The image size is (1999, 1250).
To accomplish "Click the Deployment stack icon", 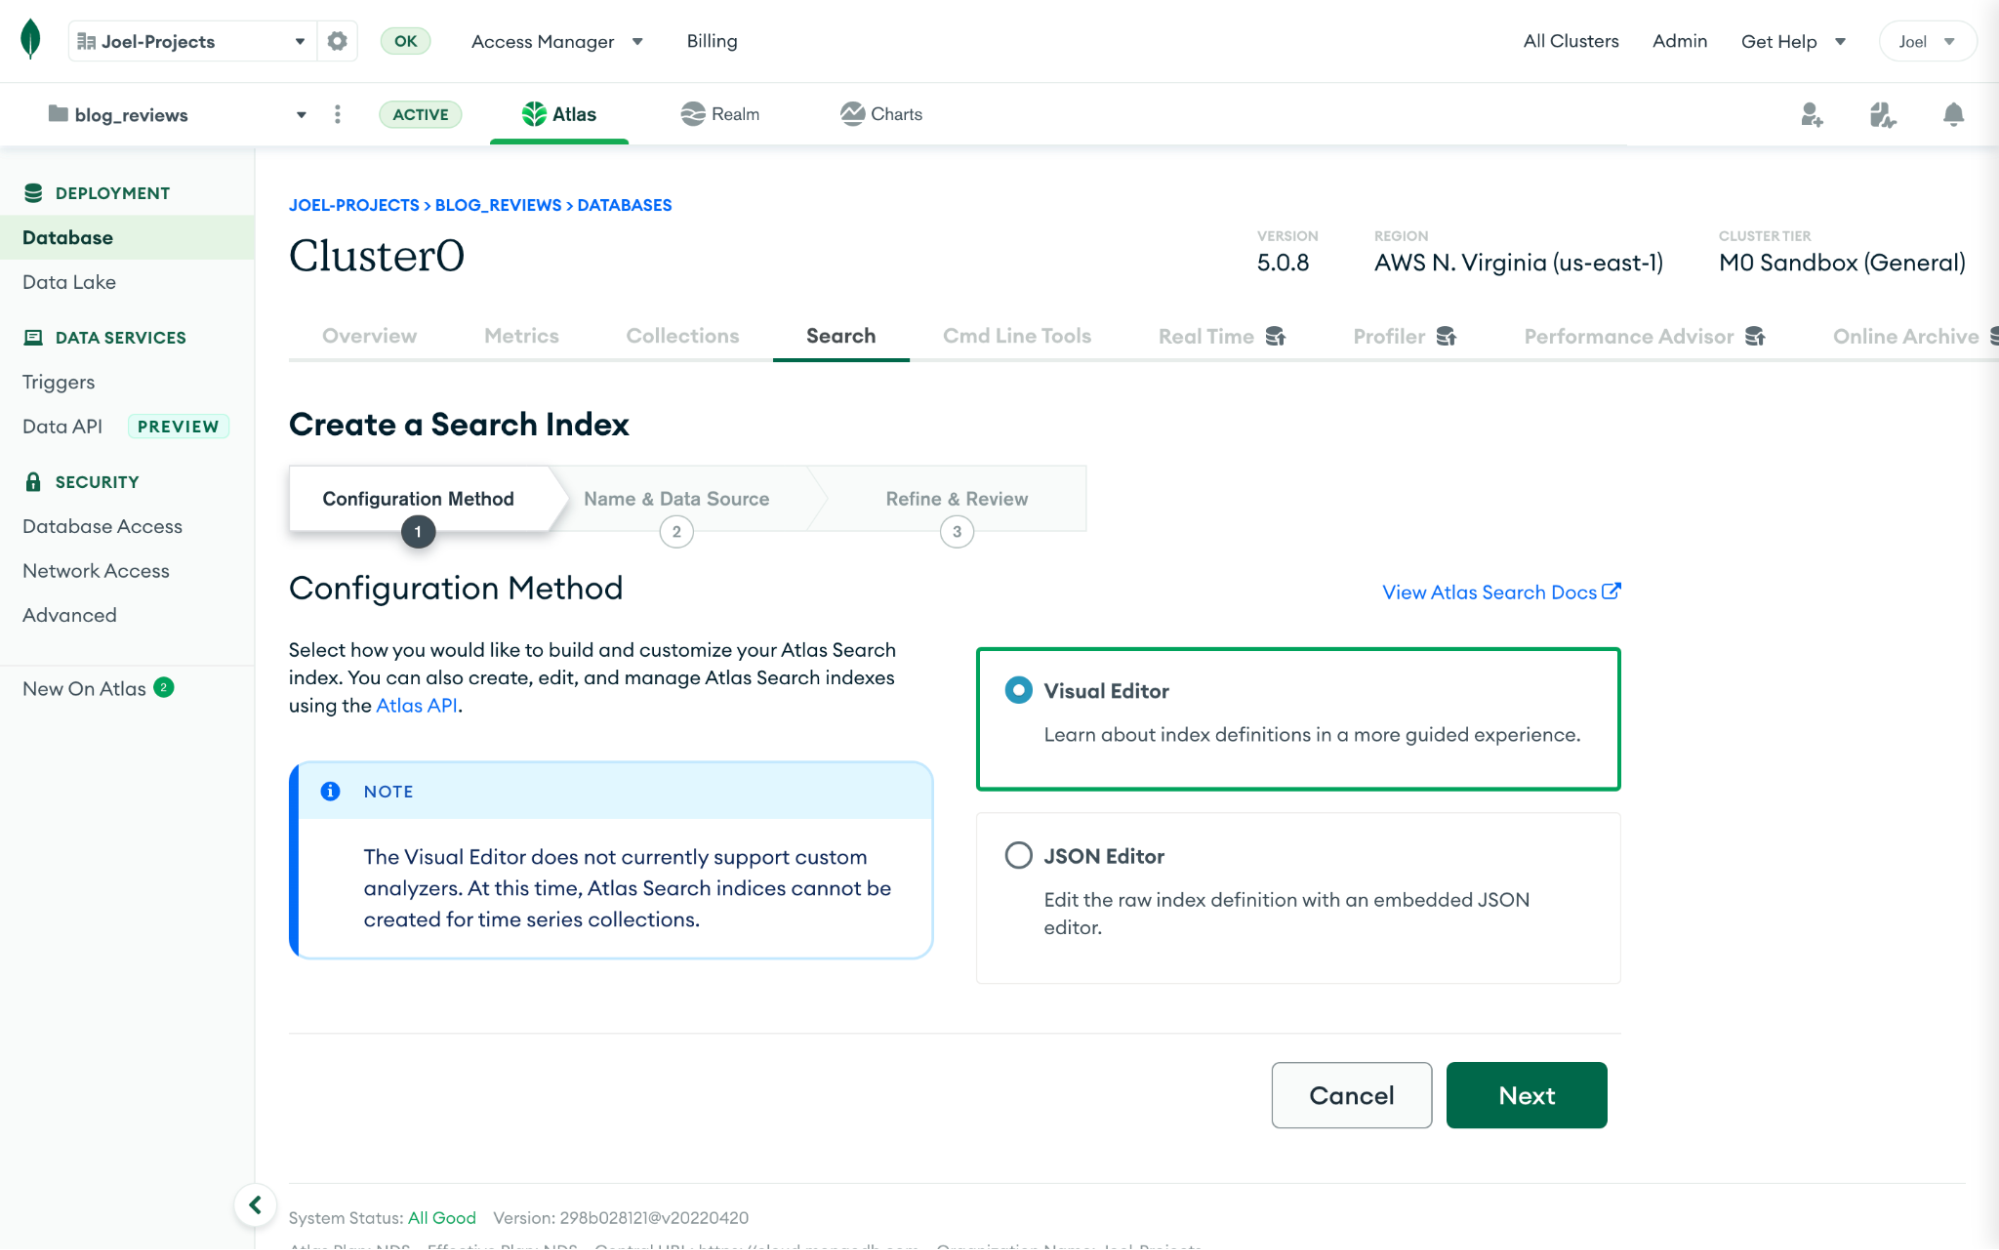I will tap(33, 193).
